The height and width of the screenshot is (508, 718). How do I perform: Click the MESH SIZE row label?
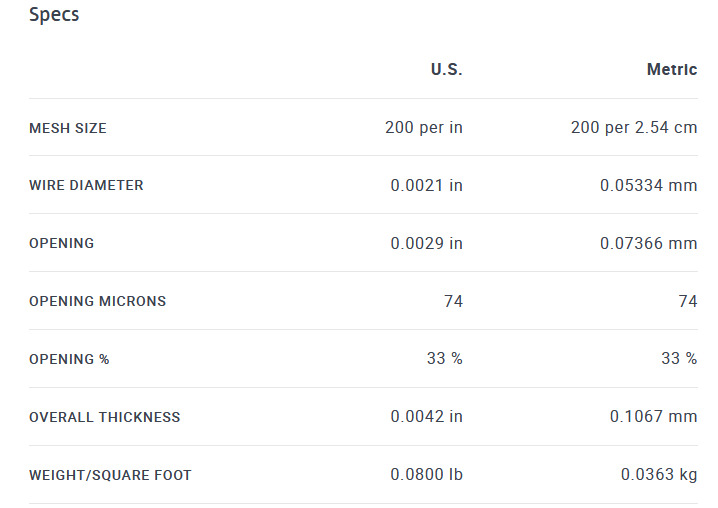68,128
